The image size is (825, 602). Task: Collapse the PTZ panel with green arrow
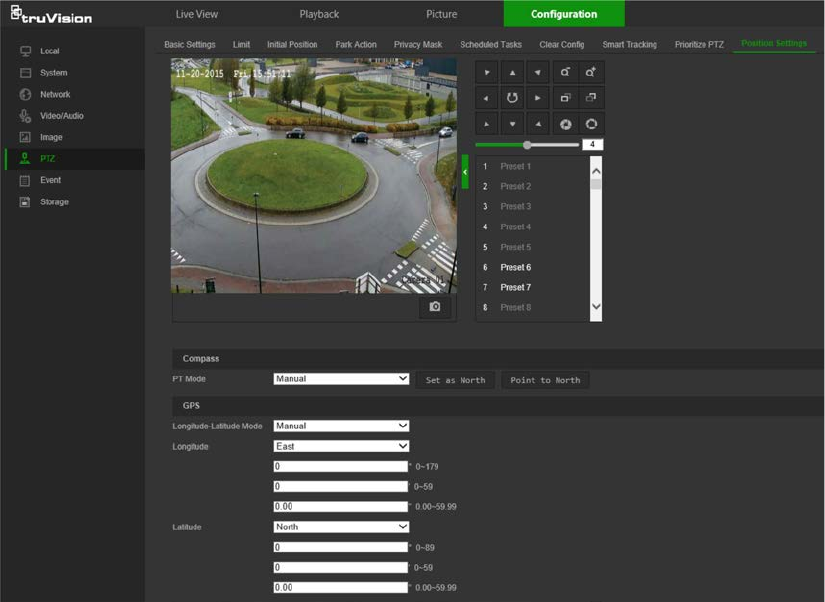(465, 172)
